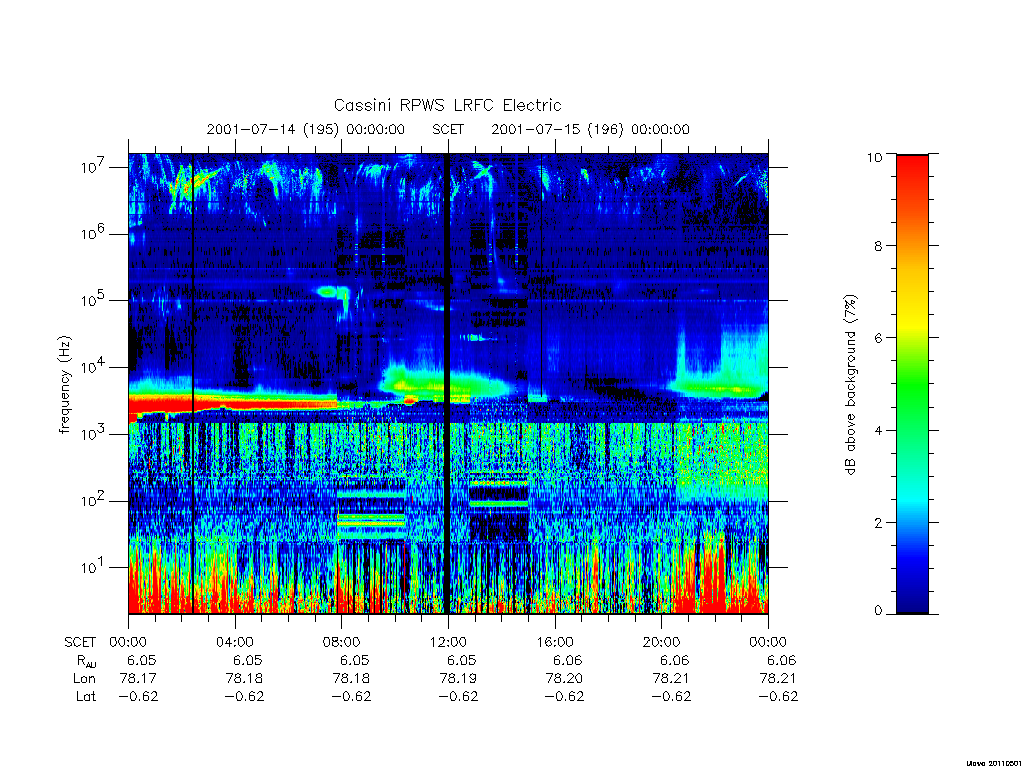Click the "frequency (Hz)" axis label
1024x768 pixels.
pos(64,385)
